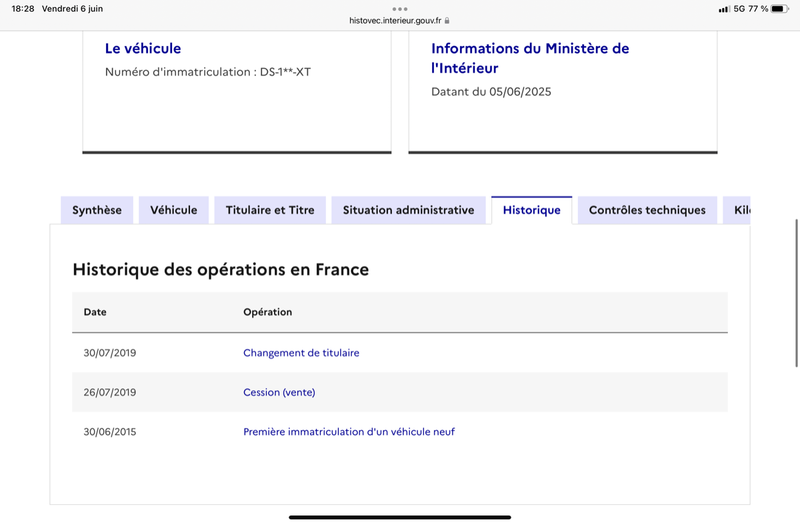Tap the Datant du 05/06/2025 text
The image size is (800, 525).
point(491,92)
